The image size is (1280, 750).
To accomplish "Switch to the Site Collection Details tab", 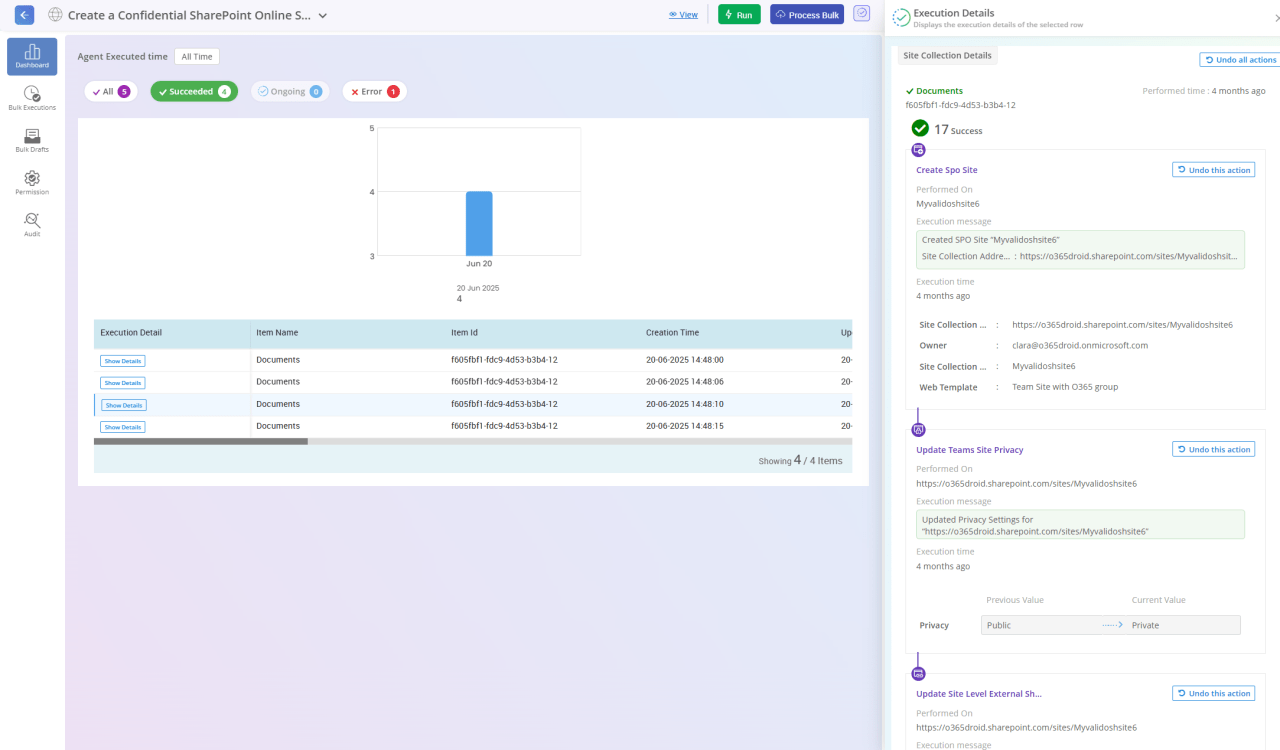I will (946, 55).
